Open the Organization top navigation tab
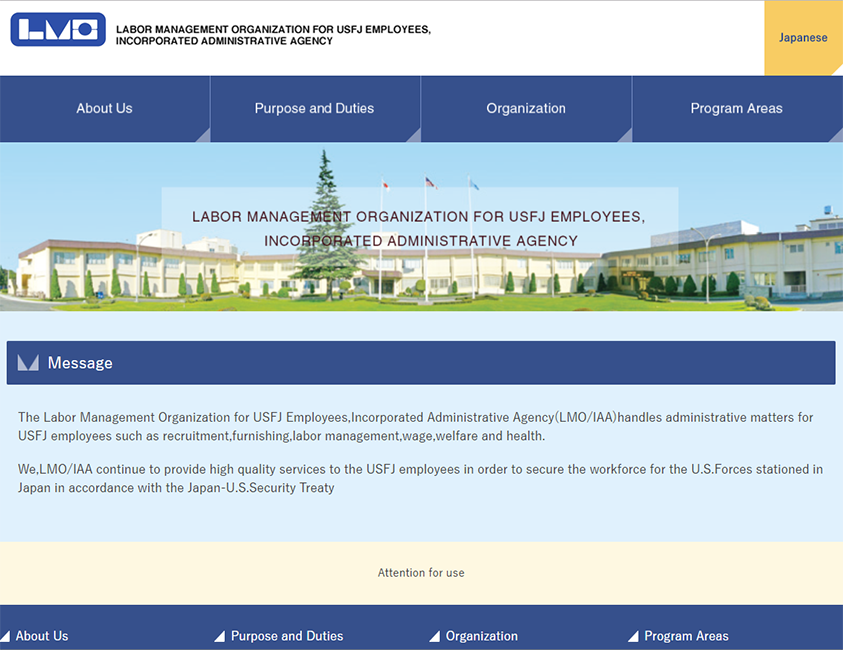This screenshot has width=843, height=650. click(526, 109)
